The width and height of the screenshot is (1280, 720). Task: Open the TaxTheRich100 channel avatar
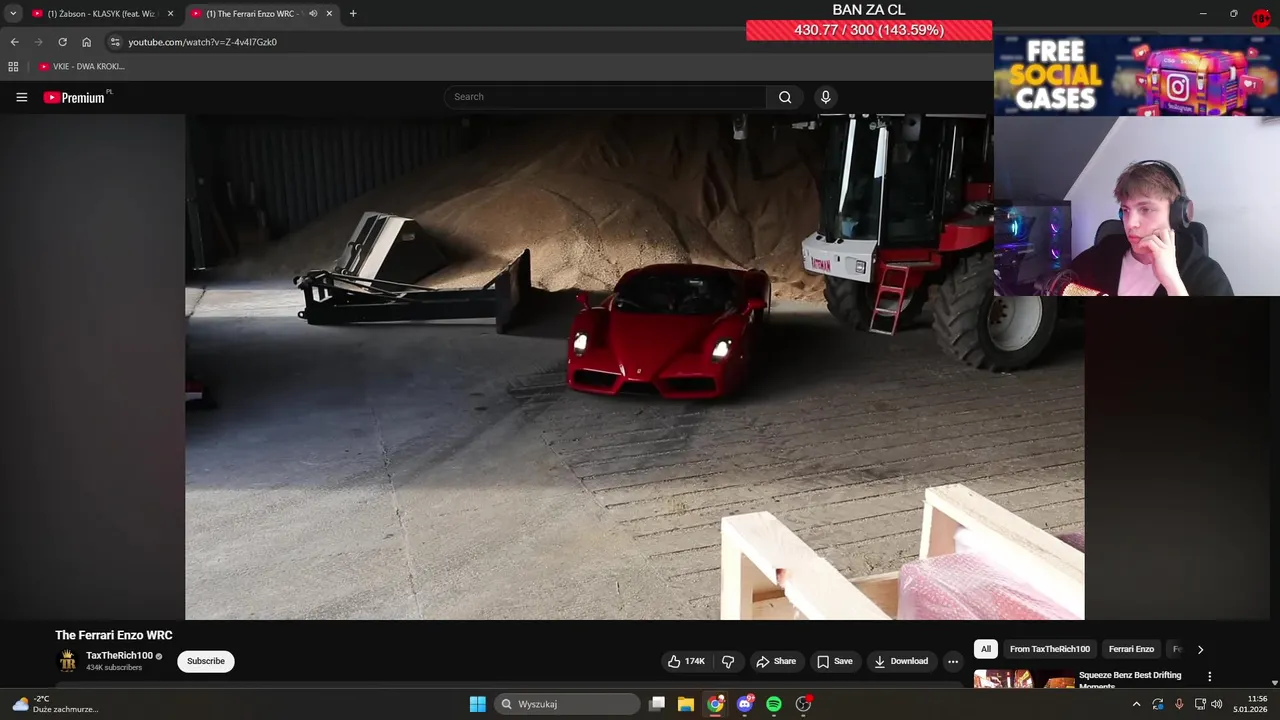click(67, 661)
